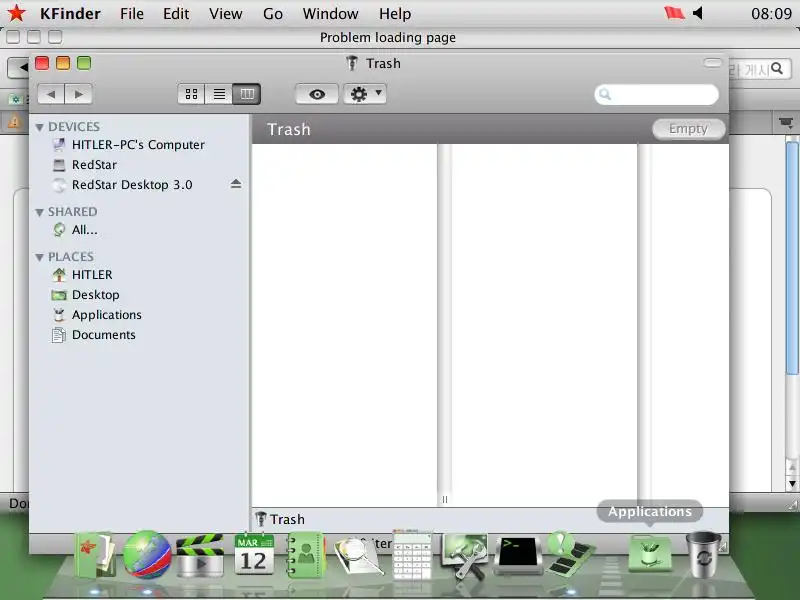800x600 pixels.
Task: Switch to icon view
Action: coord(191,94)
